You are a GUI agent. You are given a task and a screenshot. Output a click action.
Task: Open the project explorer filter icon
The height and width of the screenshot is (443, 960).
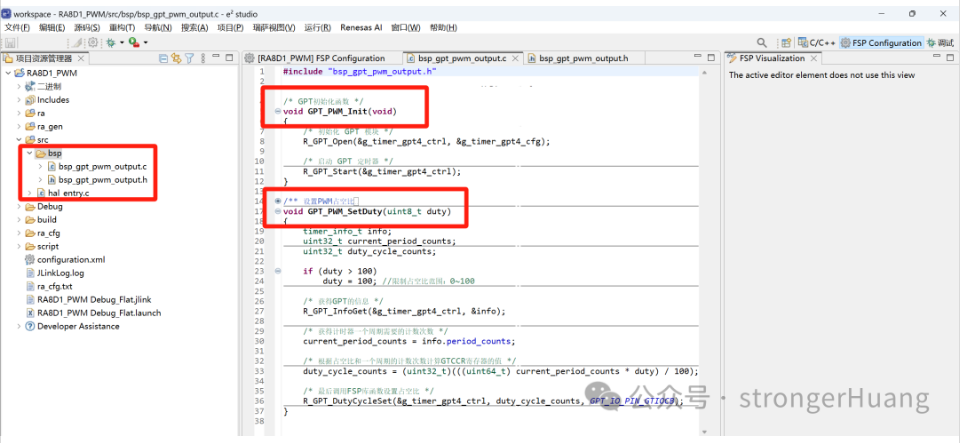pos(190,58)
